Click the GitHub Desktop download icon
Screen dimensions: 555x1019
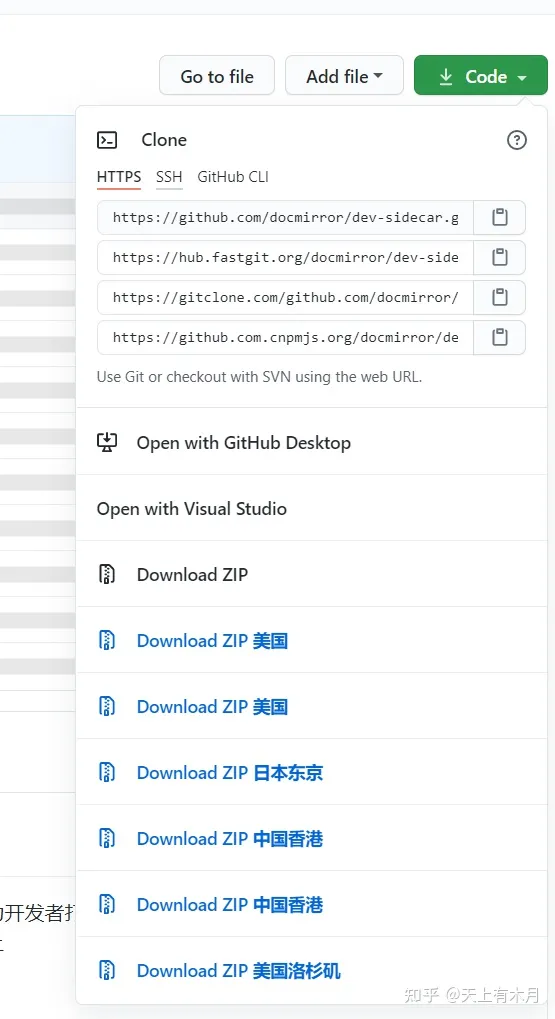[x=107, y=443]
